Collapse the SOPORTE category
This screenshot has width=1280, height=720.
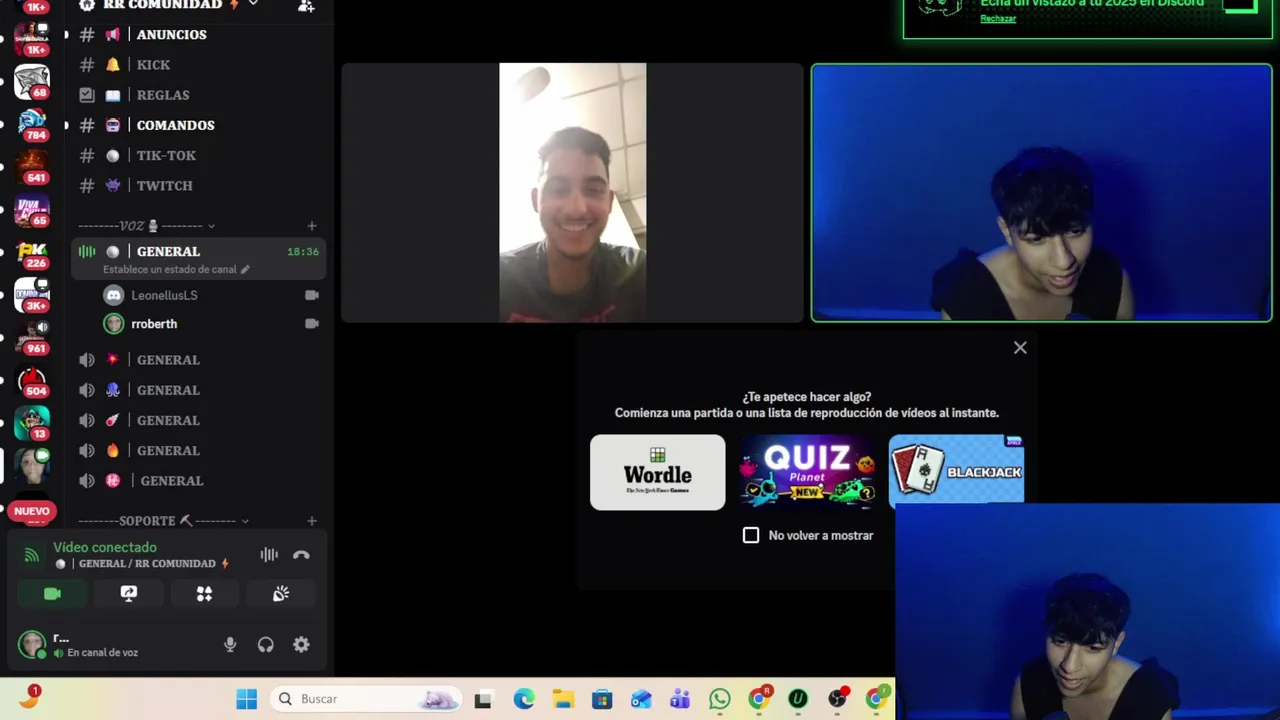pyautogui.click(x=164, y=521)
